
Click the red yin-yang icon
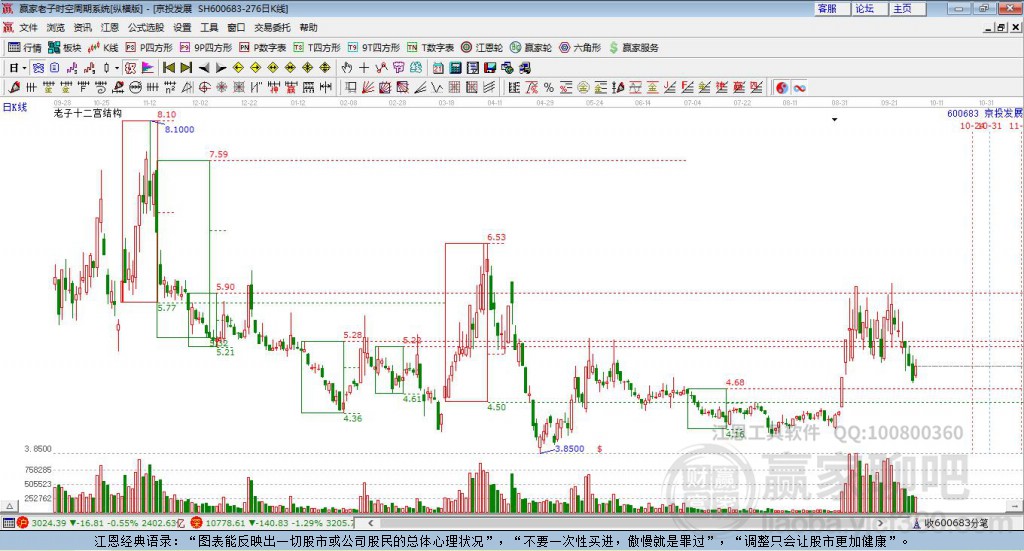(x=782, y=87)
